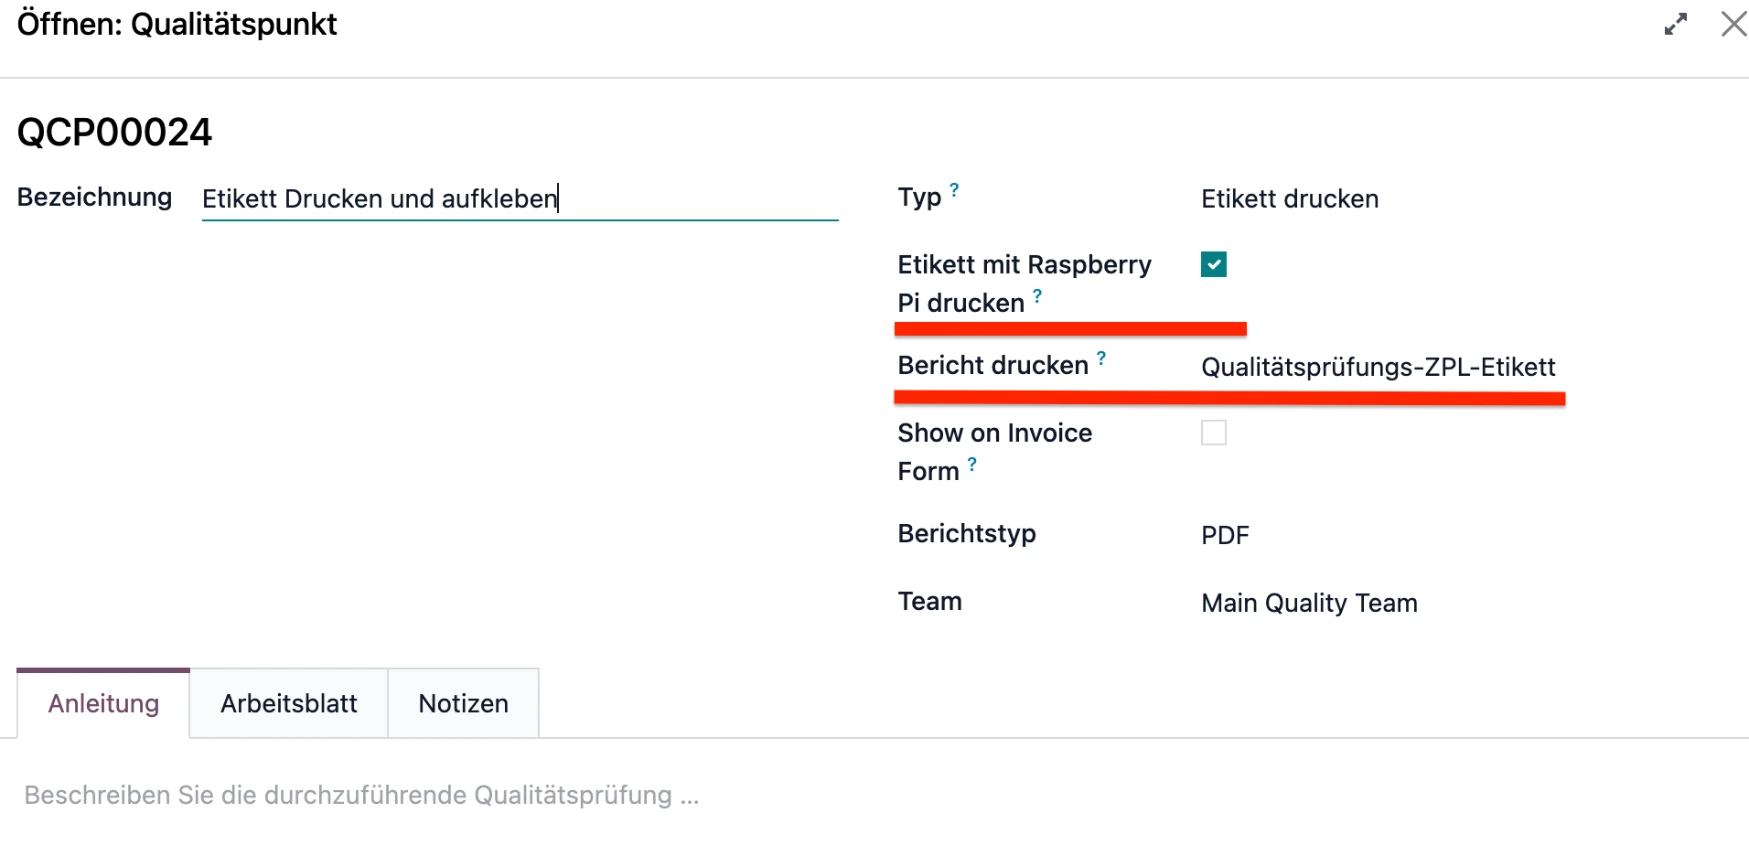Open the Arbeitsblatt tab
Screen dimensions: 1749x845
[288, 704]
